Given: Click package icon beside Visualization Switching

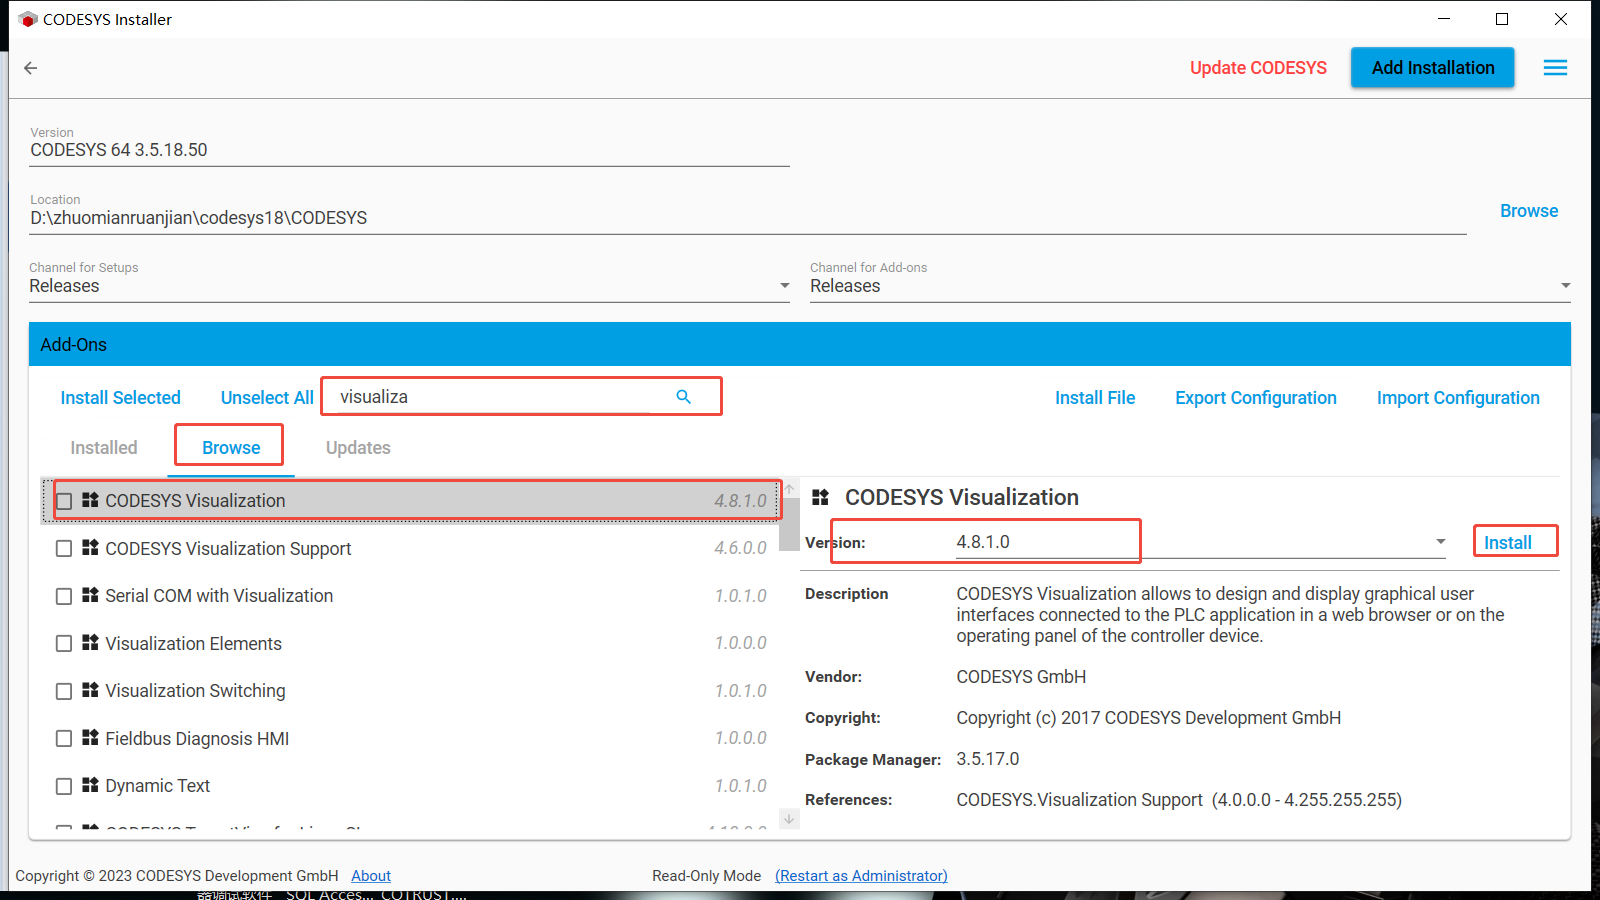Looking at the screenshot, I should pos(90,690).
